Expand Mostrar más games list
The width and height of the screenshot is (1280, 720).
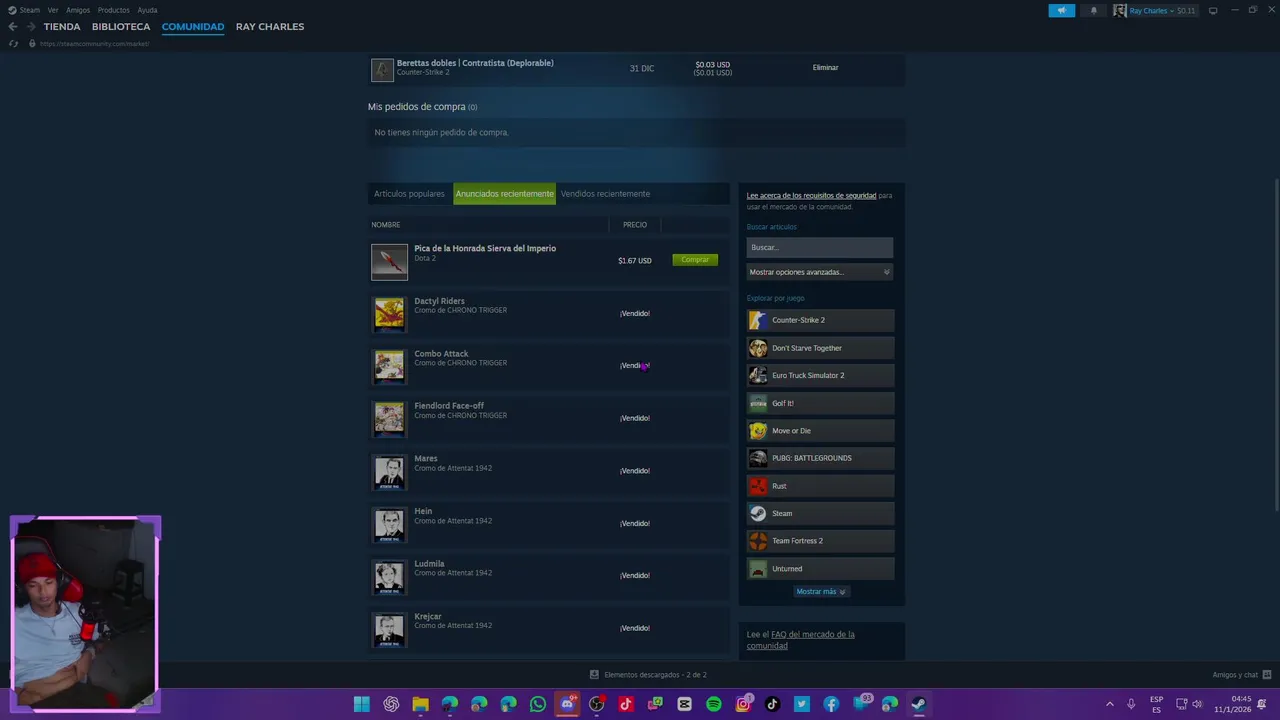(x=821, y=592)
